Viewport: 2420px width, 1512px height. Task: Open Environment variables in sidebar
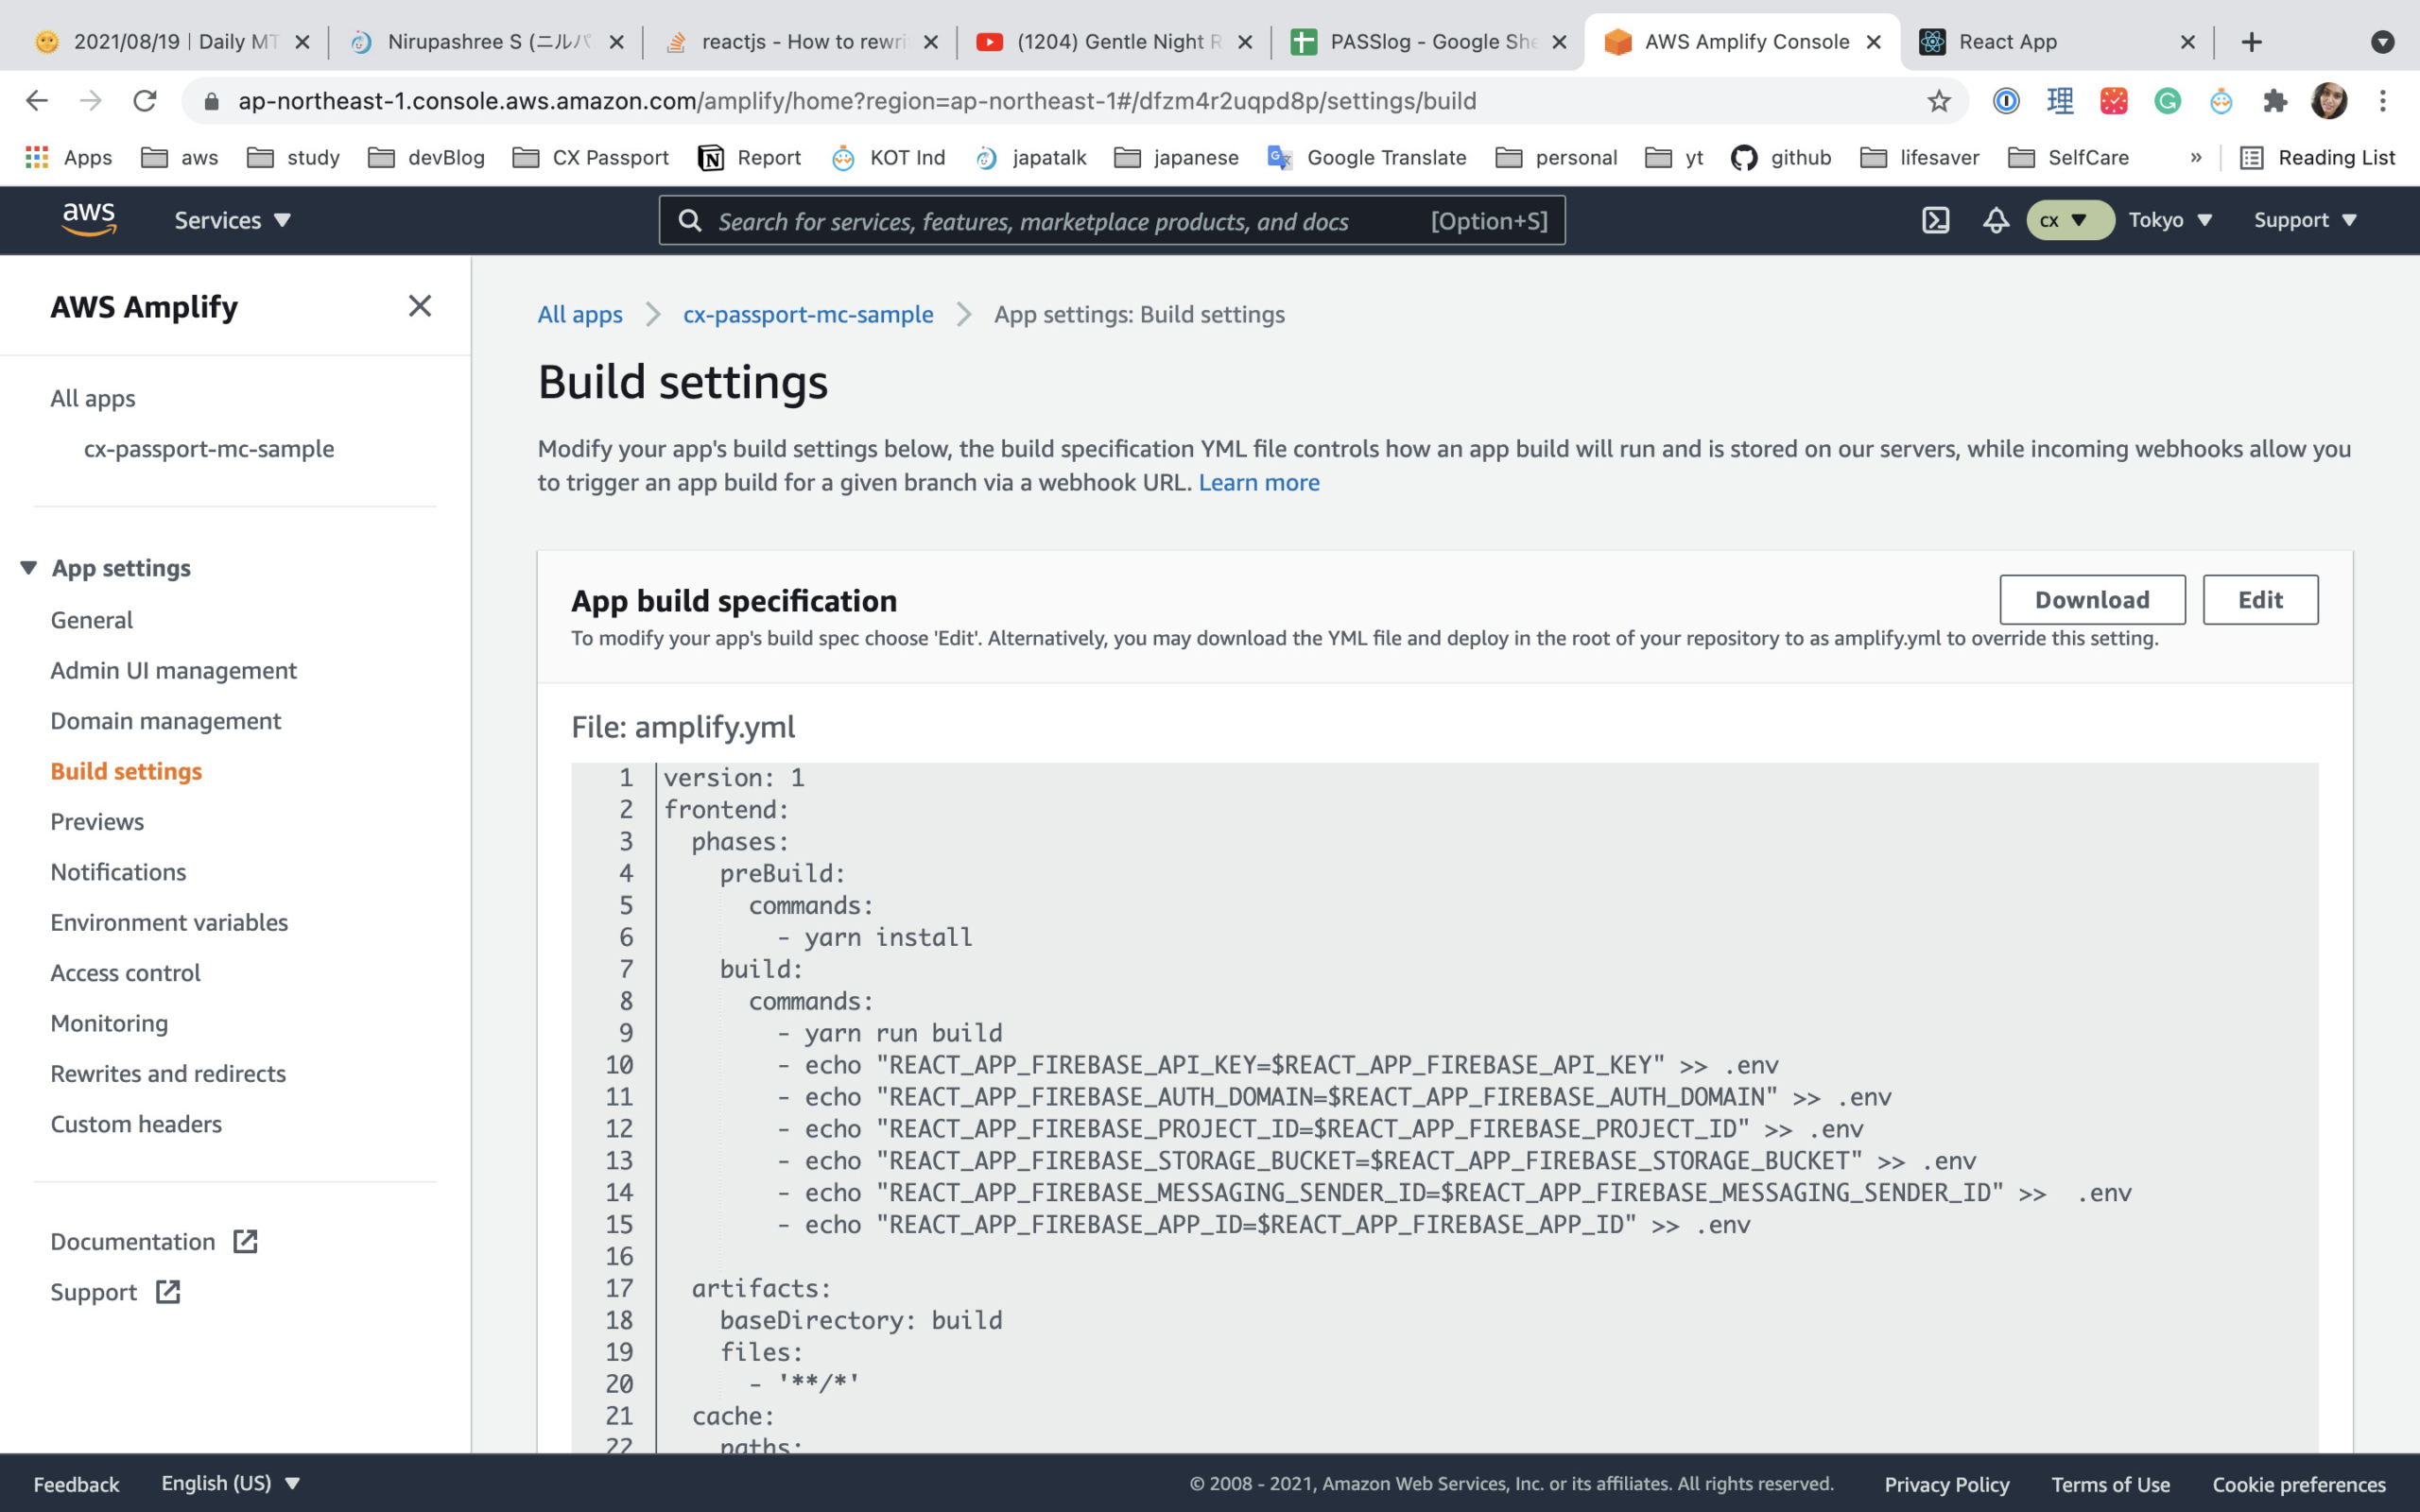click(x=169, y=922)
